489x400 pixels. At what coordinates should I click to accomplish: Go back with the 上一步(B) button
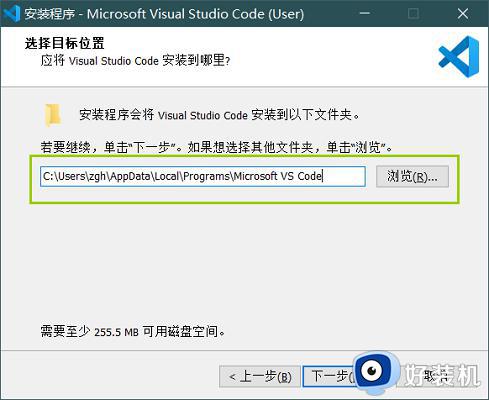tap(260, 377)
